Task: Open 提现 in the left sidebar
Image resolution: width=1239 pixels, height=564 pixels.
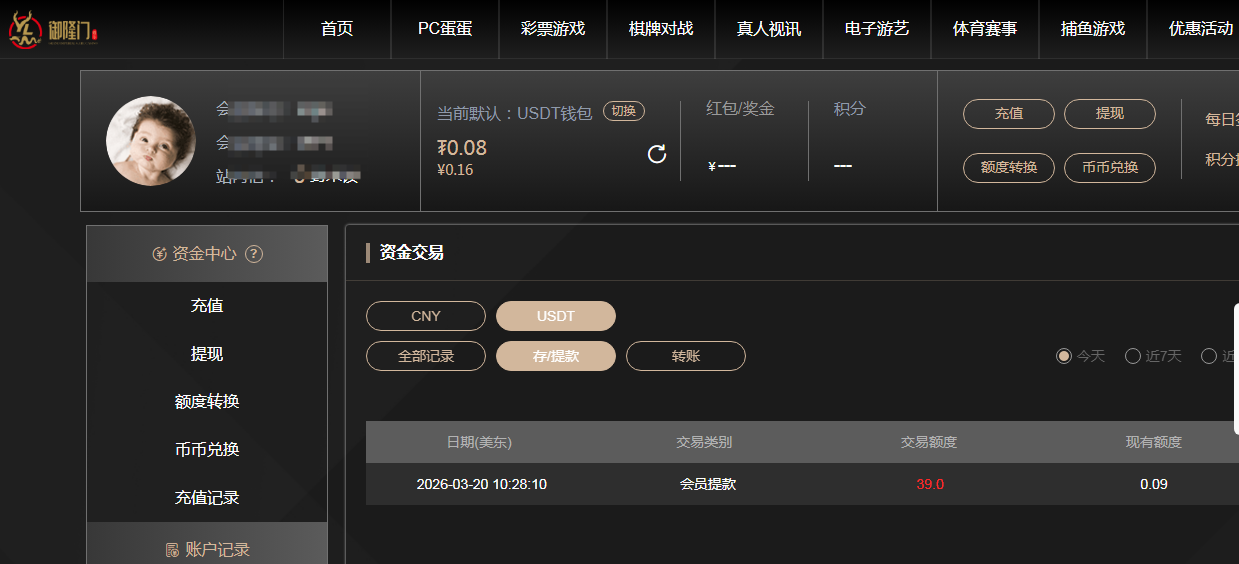Action: tap(207, 354)
